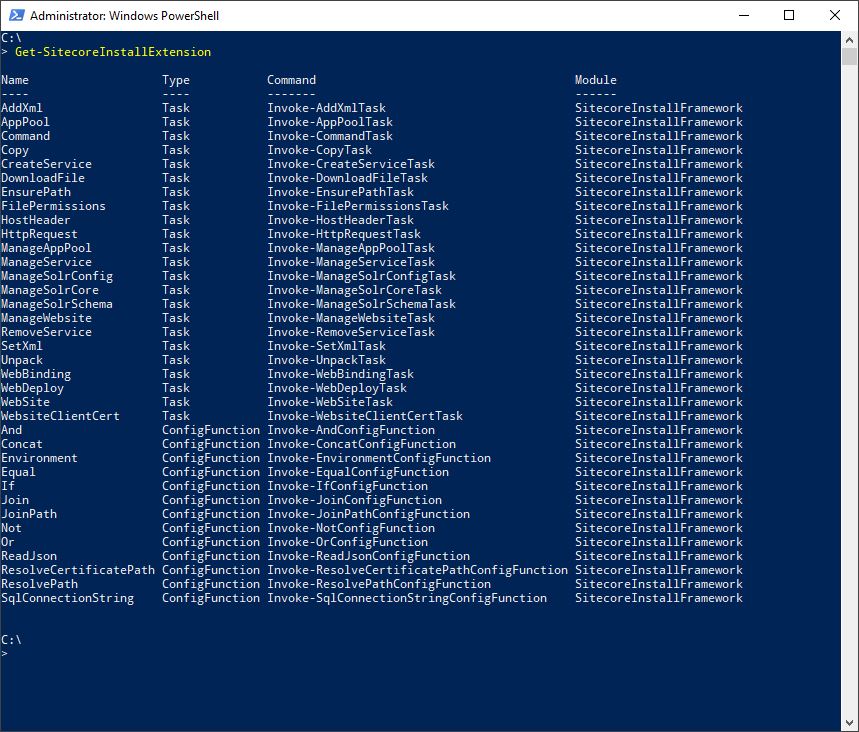Click Task type in the Unpack row

click(176, 360)
